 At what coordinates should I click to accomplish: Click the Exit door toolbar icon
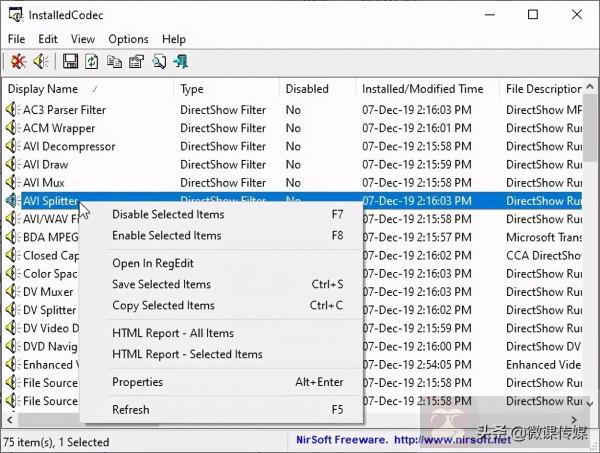coord(181,61)
